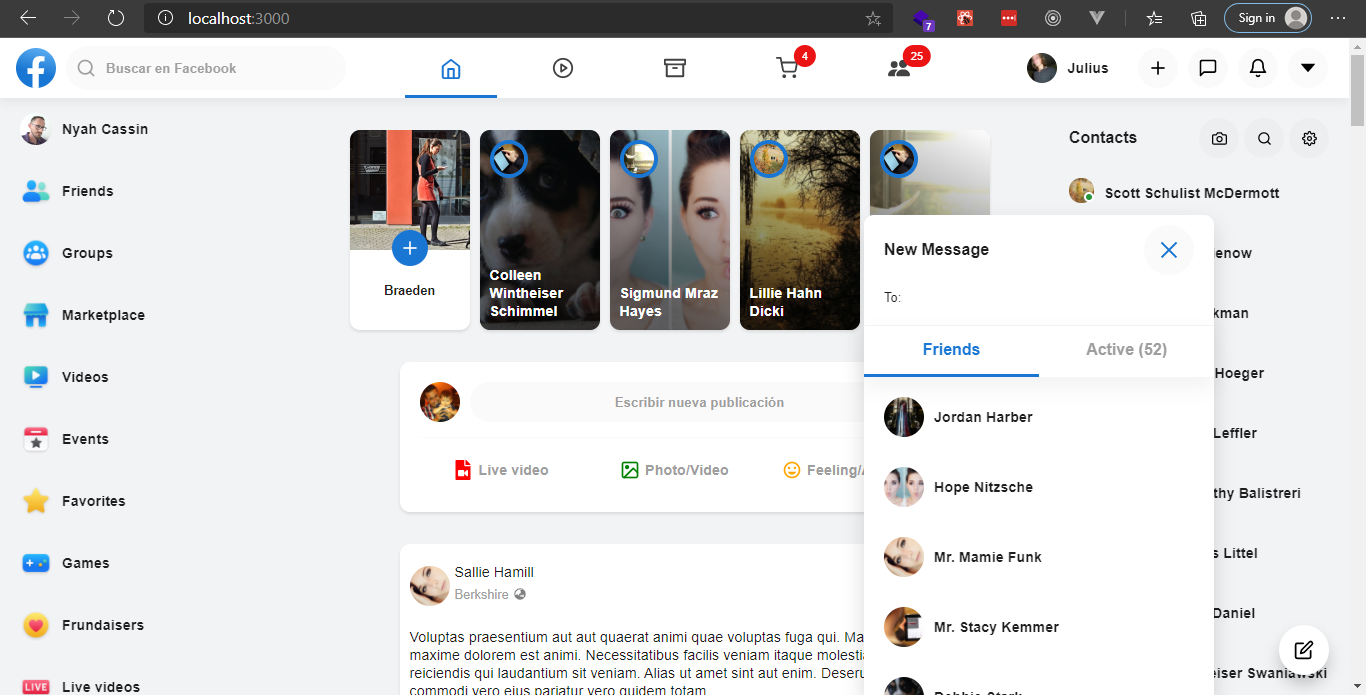Open the Home feed tab
Image resolution: width=1366 pixels, height=695 pixels.
(x=451, y=68)
